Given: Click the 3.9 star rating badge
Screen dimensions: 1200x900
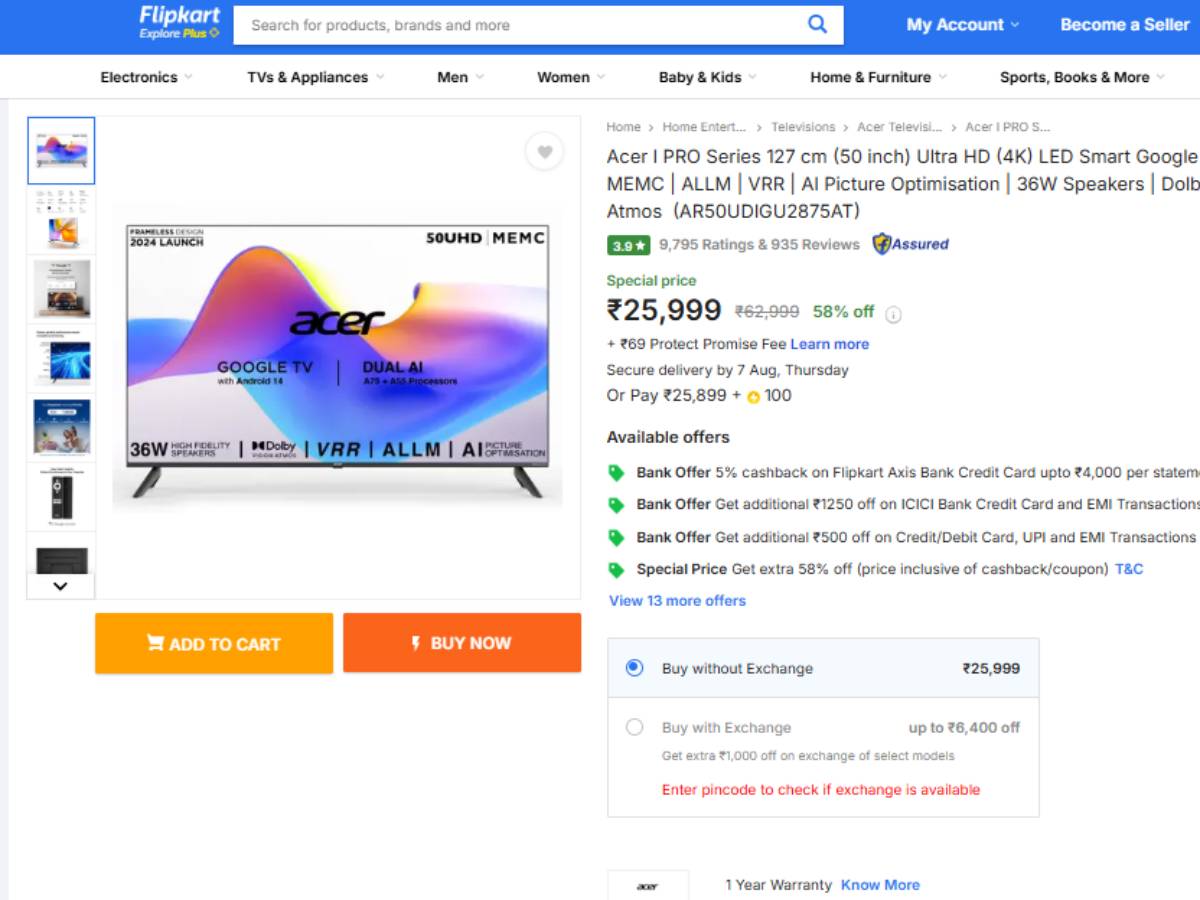Looking at the screenshot, I should (629, 245).
